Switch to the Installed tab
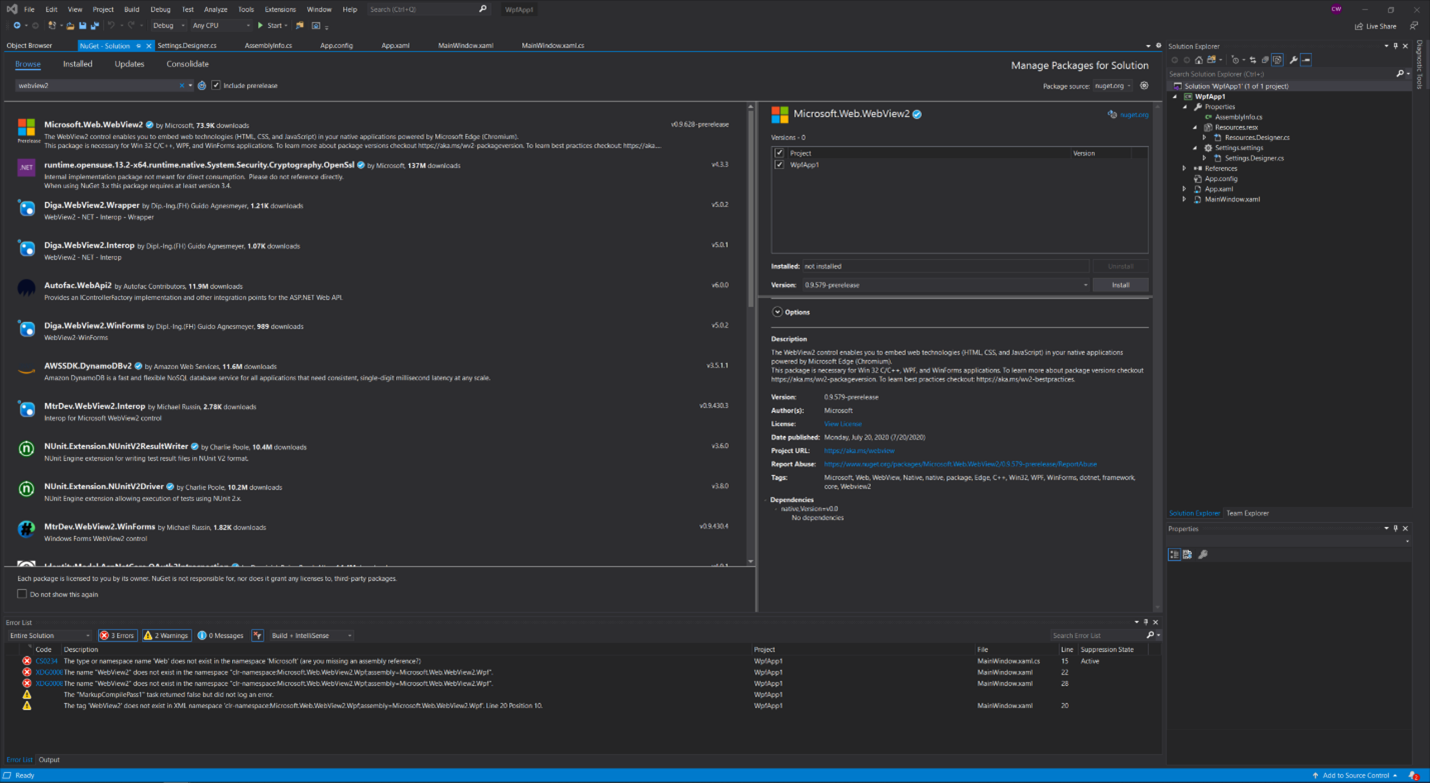The height and width of the screenshot is (783, 1430). 77,64
